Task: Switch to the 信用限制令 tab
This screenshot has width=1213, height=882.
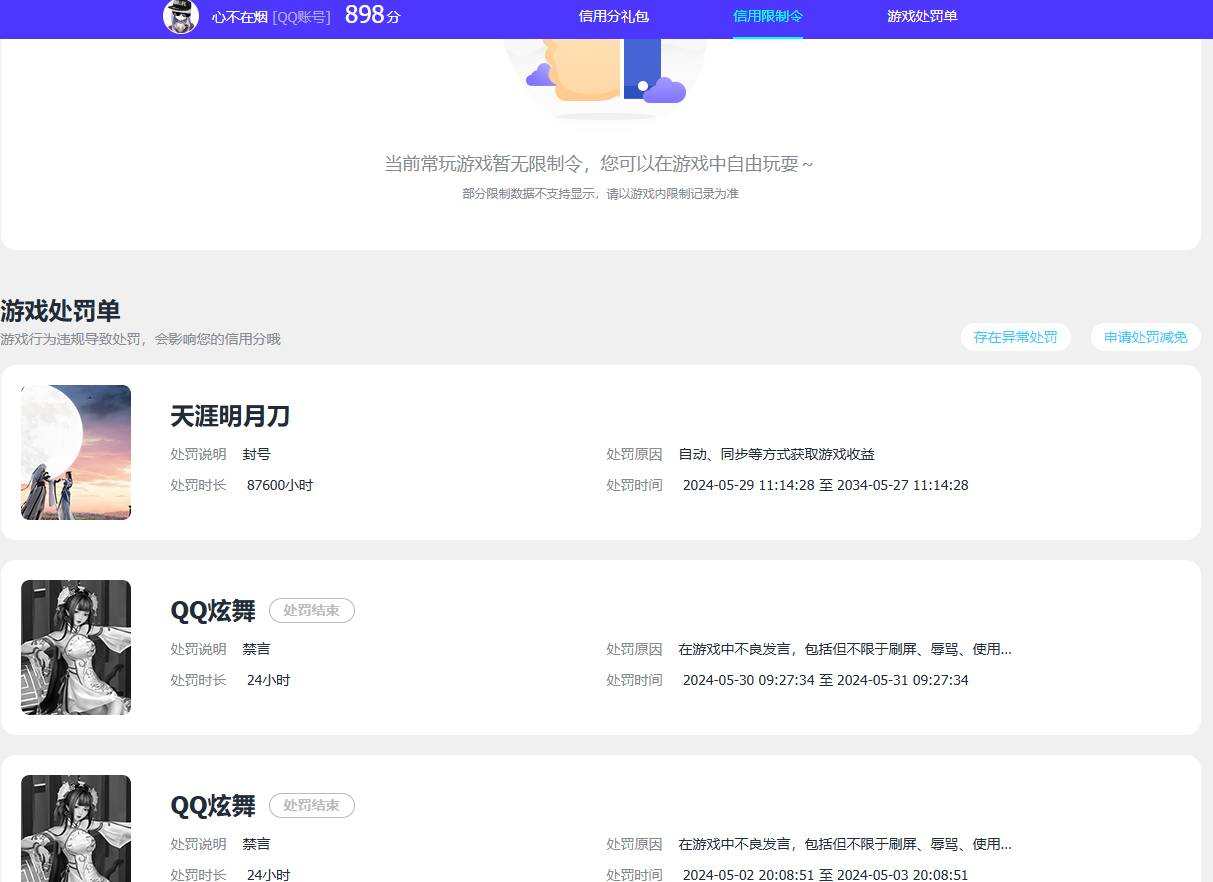Action: [x=768, y=16]
